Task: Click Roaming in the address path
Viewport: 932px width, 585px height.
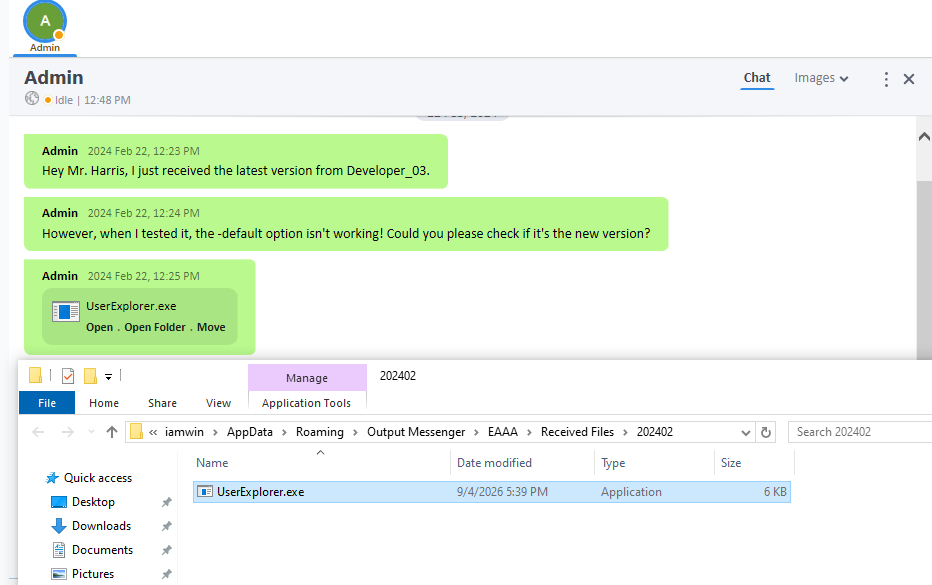Action: tap(320, 432)
